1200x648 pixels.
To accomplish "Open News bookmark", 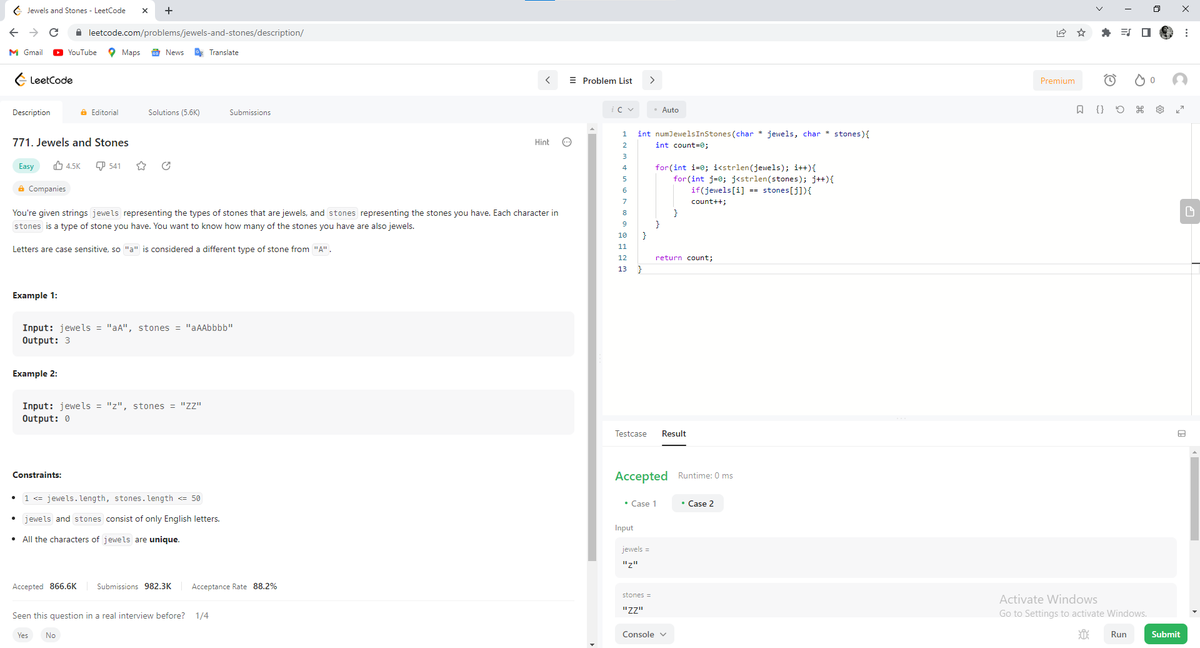I will pos(167,52).
